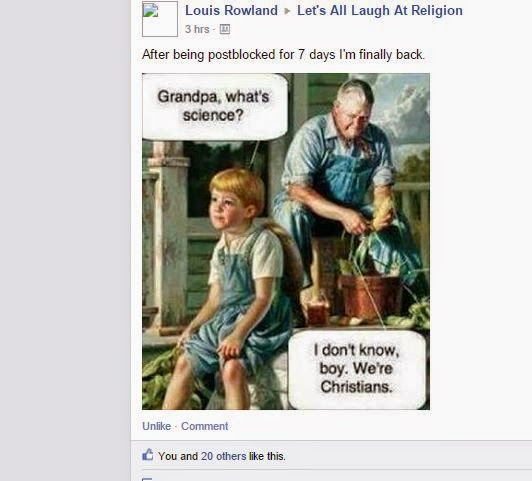Viewport: 532px width, 481px height.
Task: Toggle Unlike on this post
Action: 156,426
